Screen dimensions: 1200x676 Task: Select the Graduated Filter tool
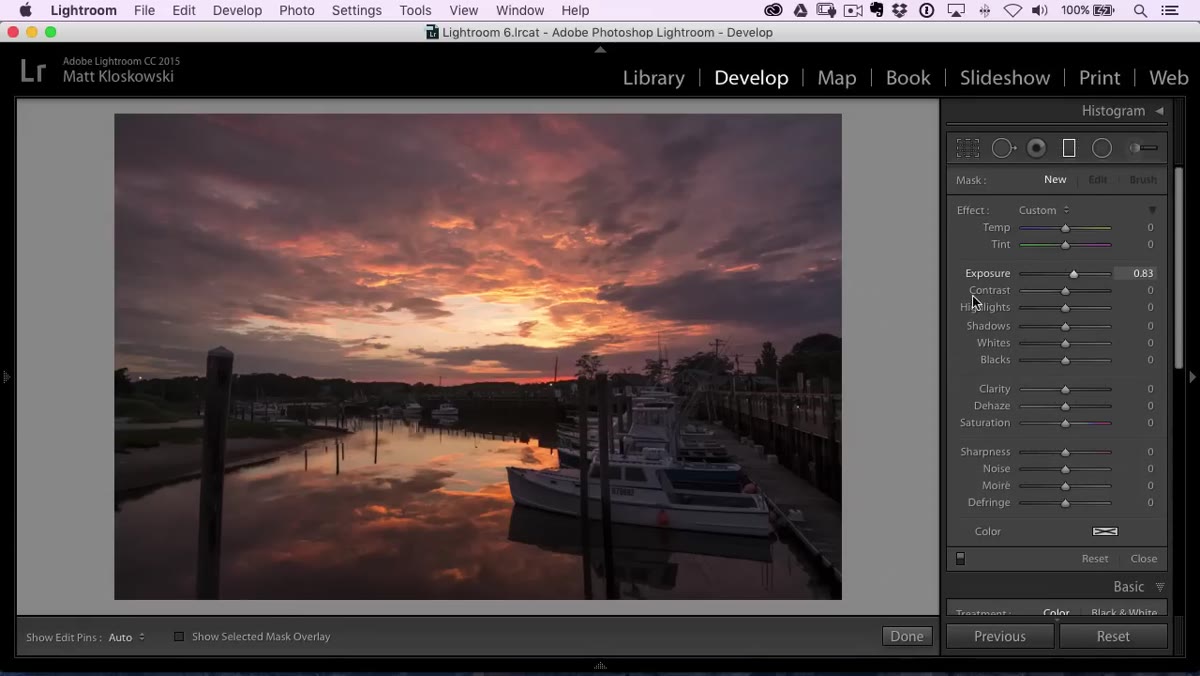point(1069,148)
